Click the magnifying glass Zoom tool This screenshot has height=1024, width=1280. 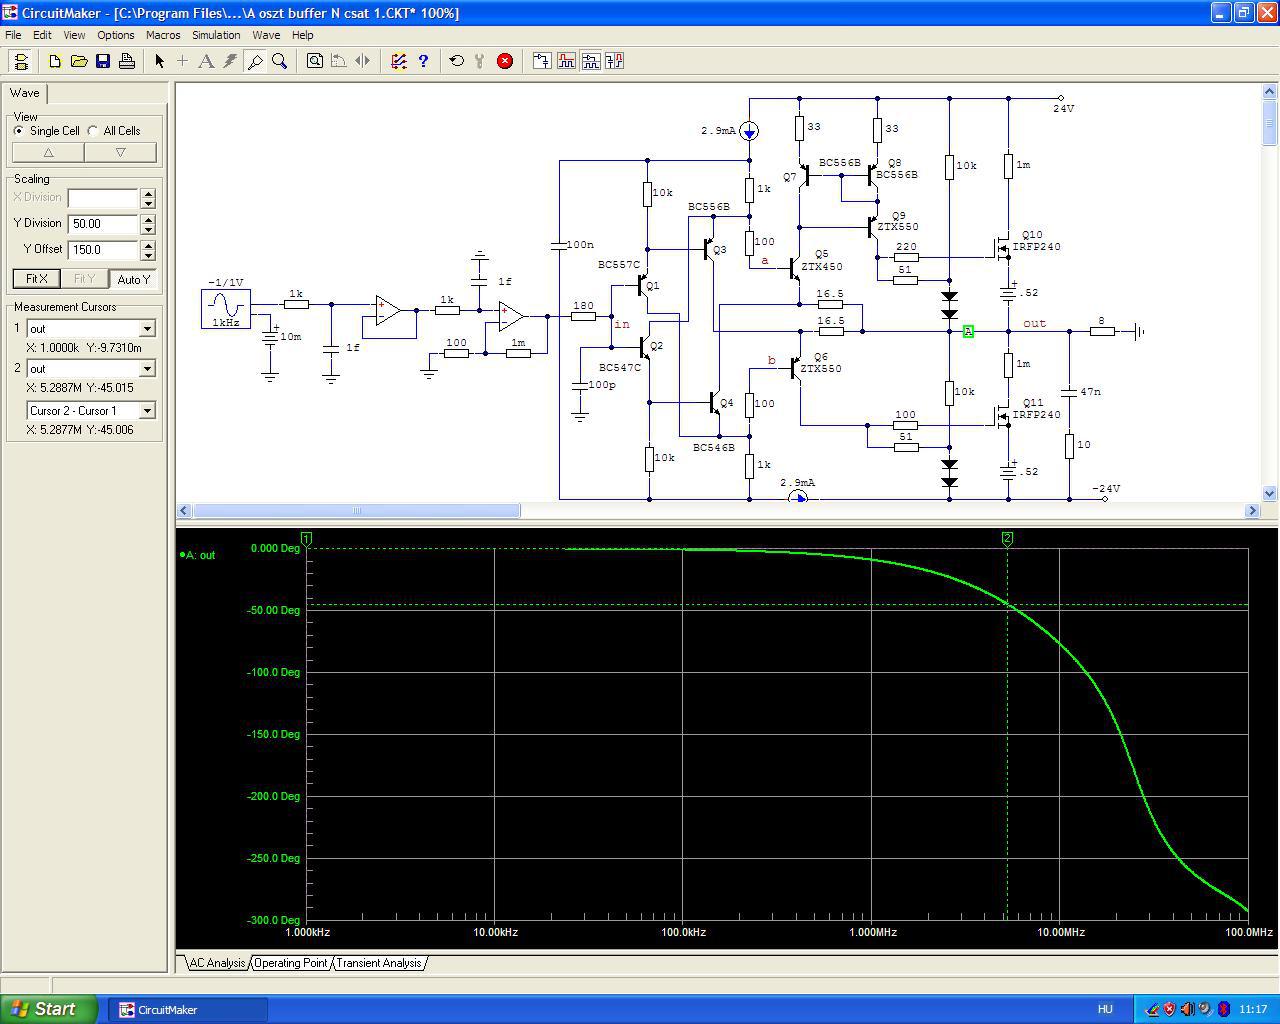coord(280,61)
